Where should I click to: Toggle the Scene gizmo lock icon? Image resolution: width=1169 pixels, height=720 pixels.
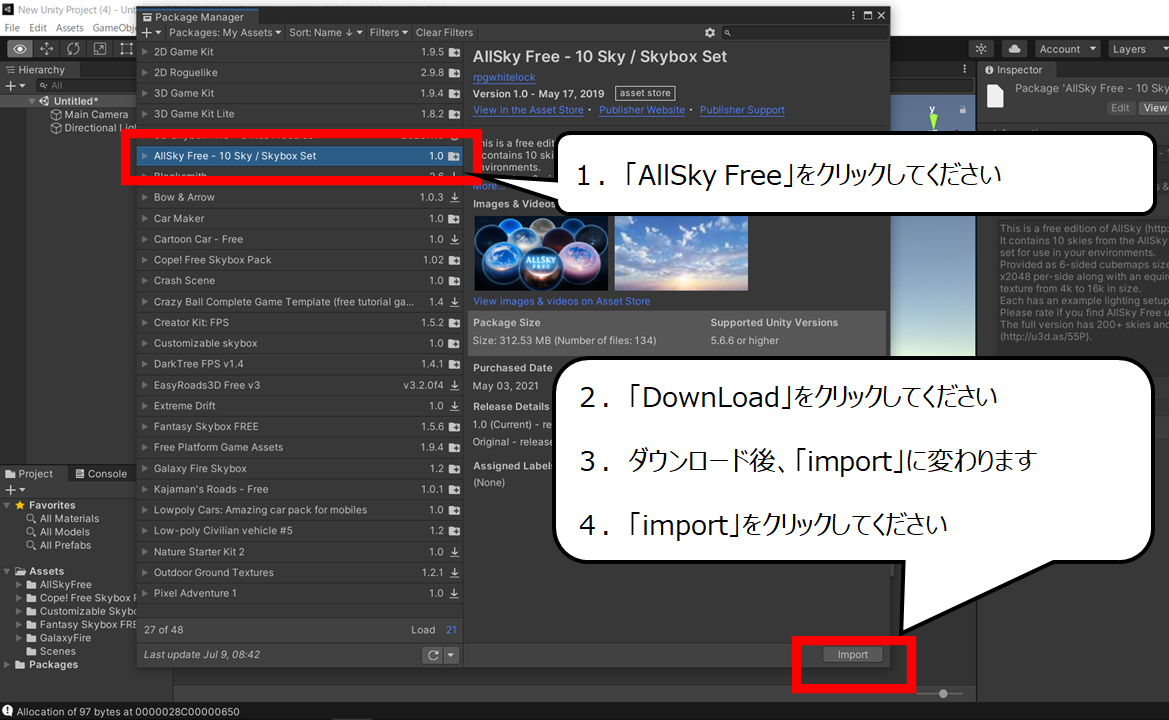click(x=962, y=110)
